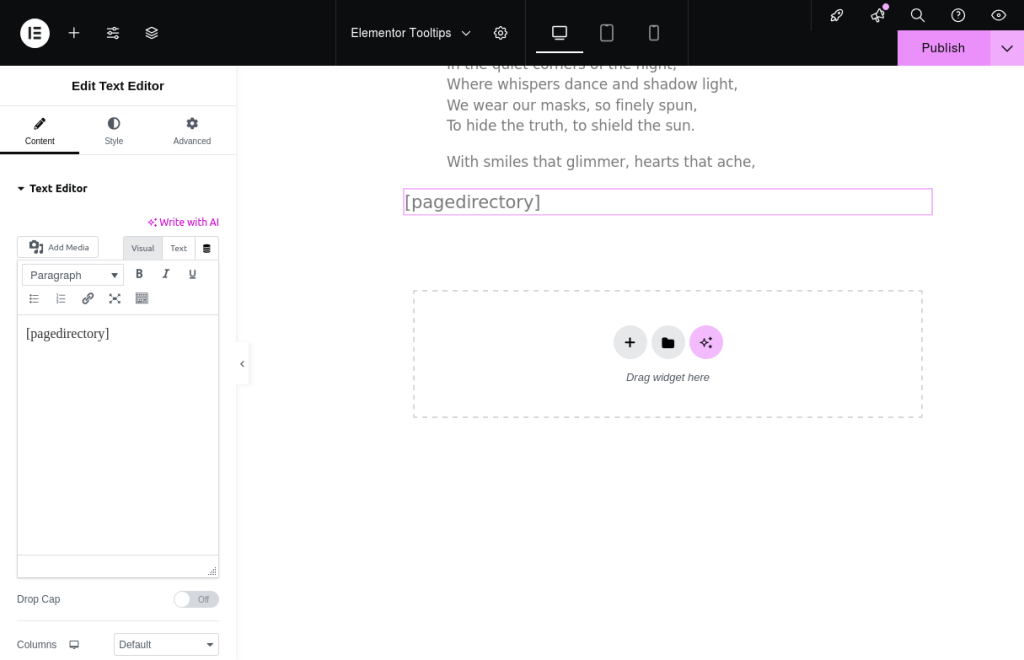This screenshot has width=1024, height=660.
Task: Open the Paragraph format dropdown
Action: tap(73, 275)
